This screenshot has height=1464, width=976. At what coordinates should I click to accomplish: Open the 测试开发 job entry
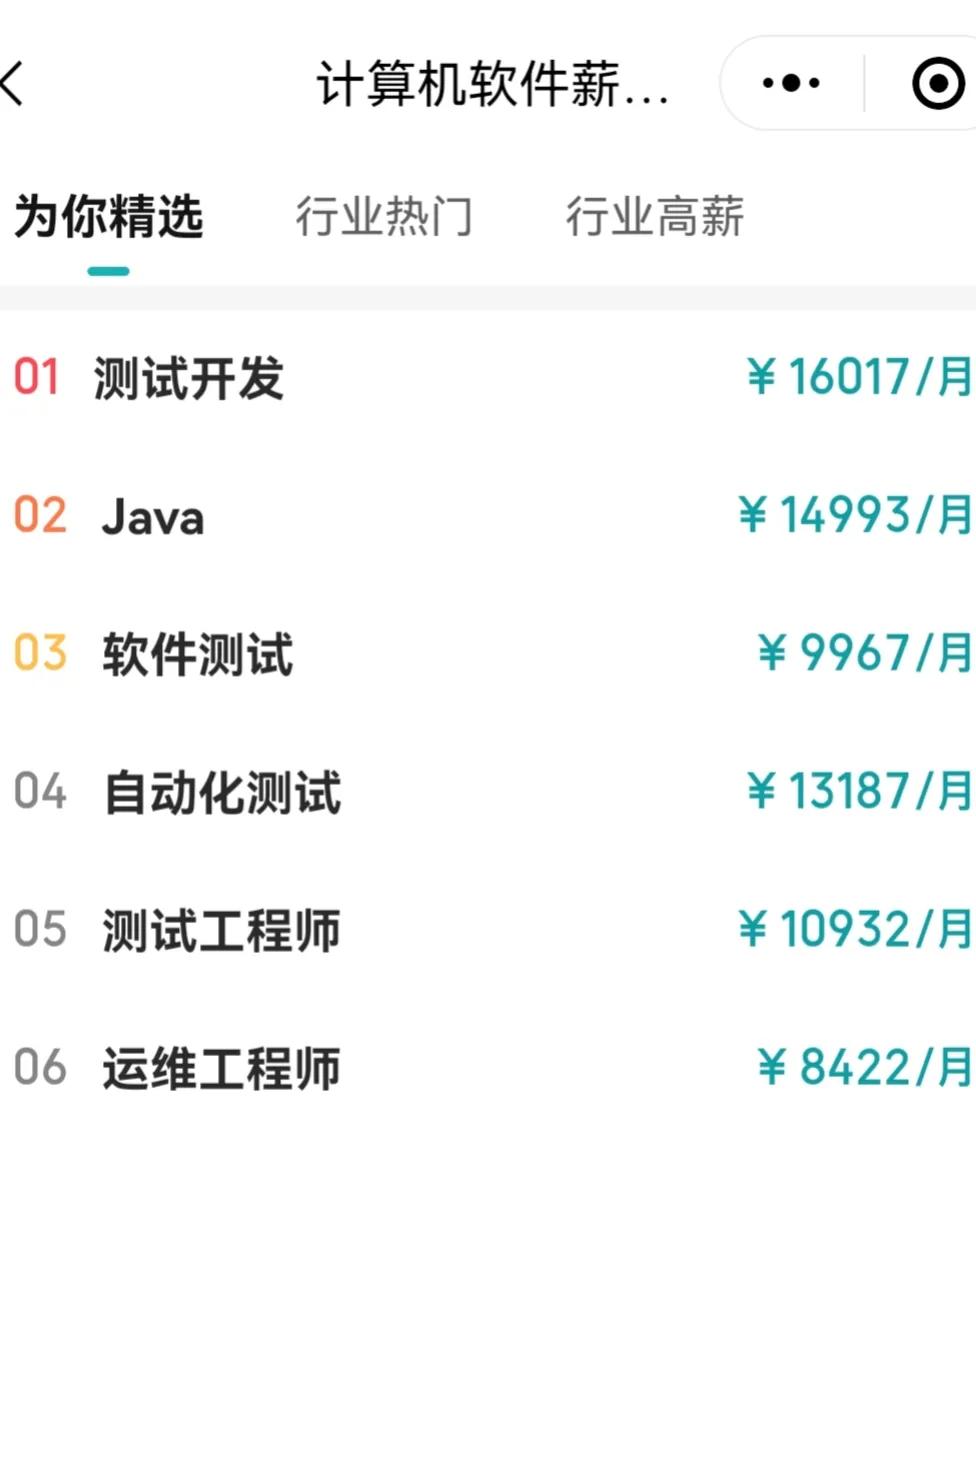[x=189, y=378]
